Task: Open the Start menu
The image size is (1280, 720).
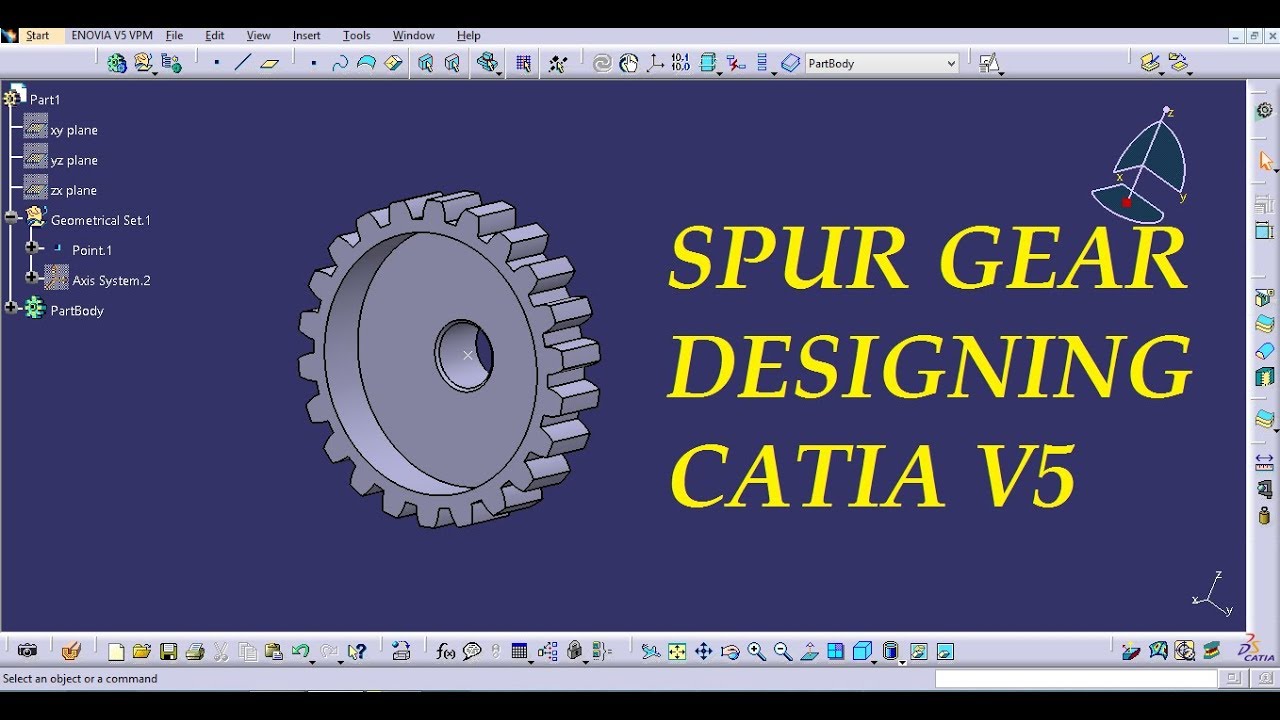Action: pos(38,35)
